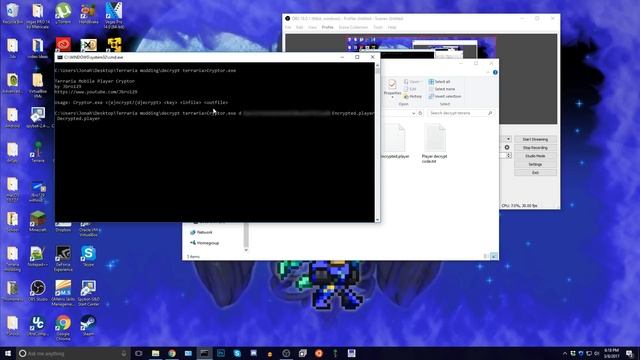Open File Explorer from the taskbar
The image size is (640, 360).
coord(156,353)
